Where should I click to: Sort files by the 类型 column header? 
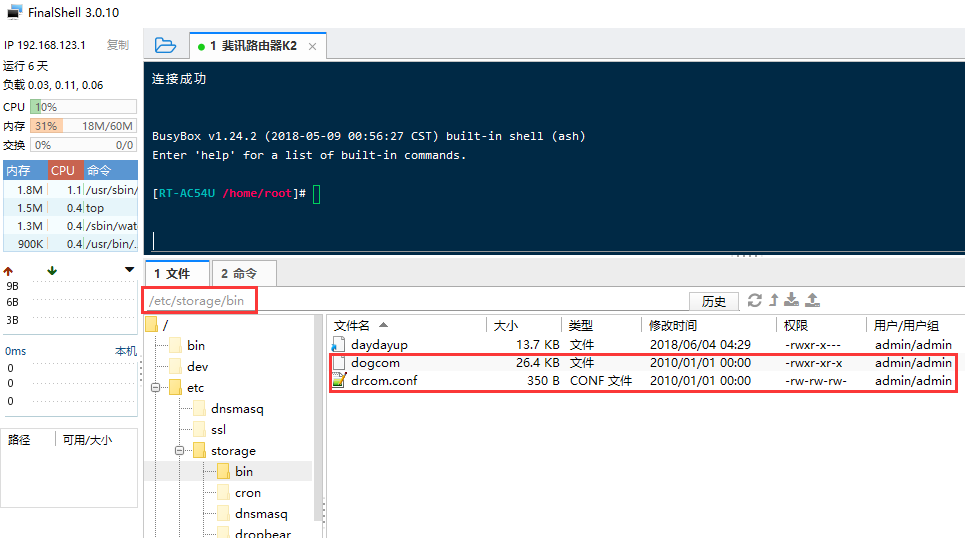click(601, 325)
